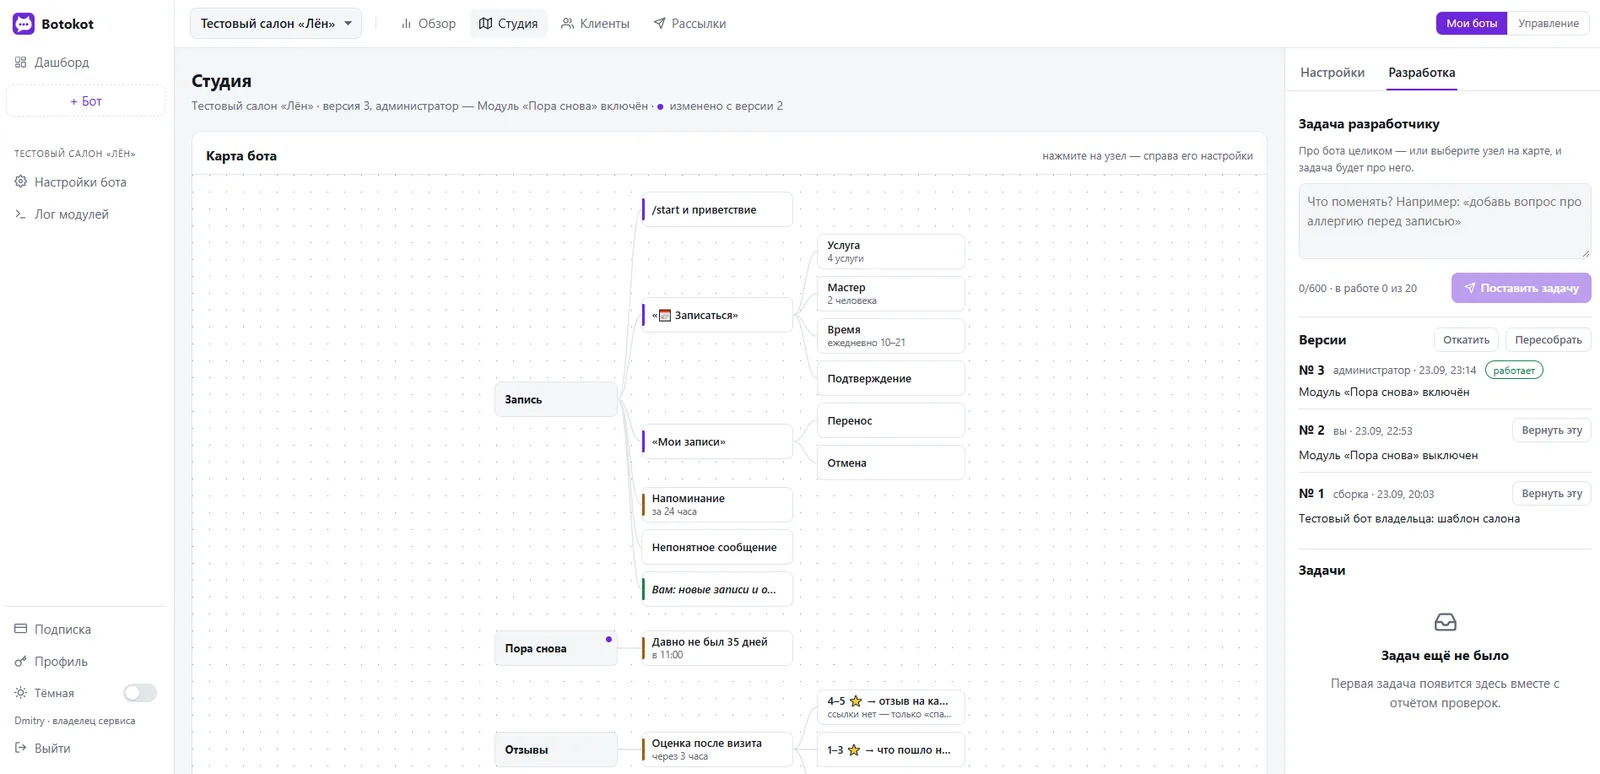This screenshot has height=774, width=1600.
Task: Select the Напоминание node
Action: (717, 504)
